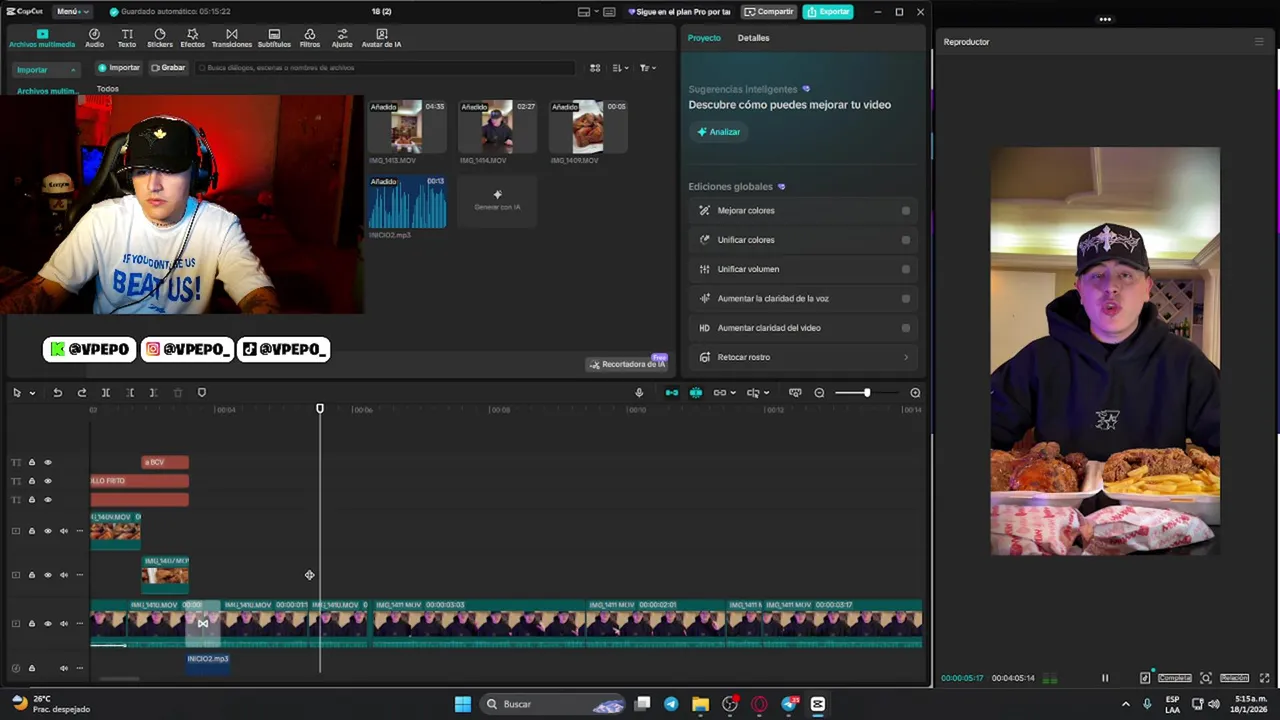
Task: Switch to the Detalles tab
Action: (x=753, y=38)
